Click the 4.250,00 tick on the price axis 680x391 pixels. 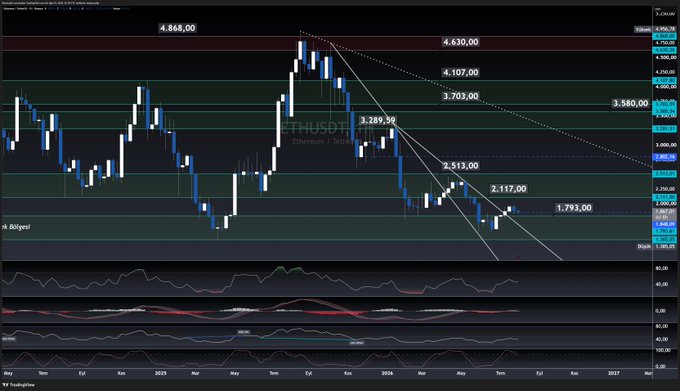pos(665,72)
